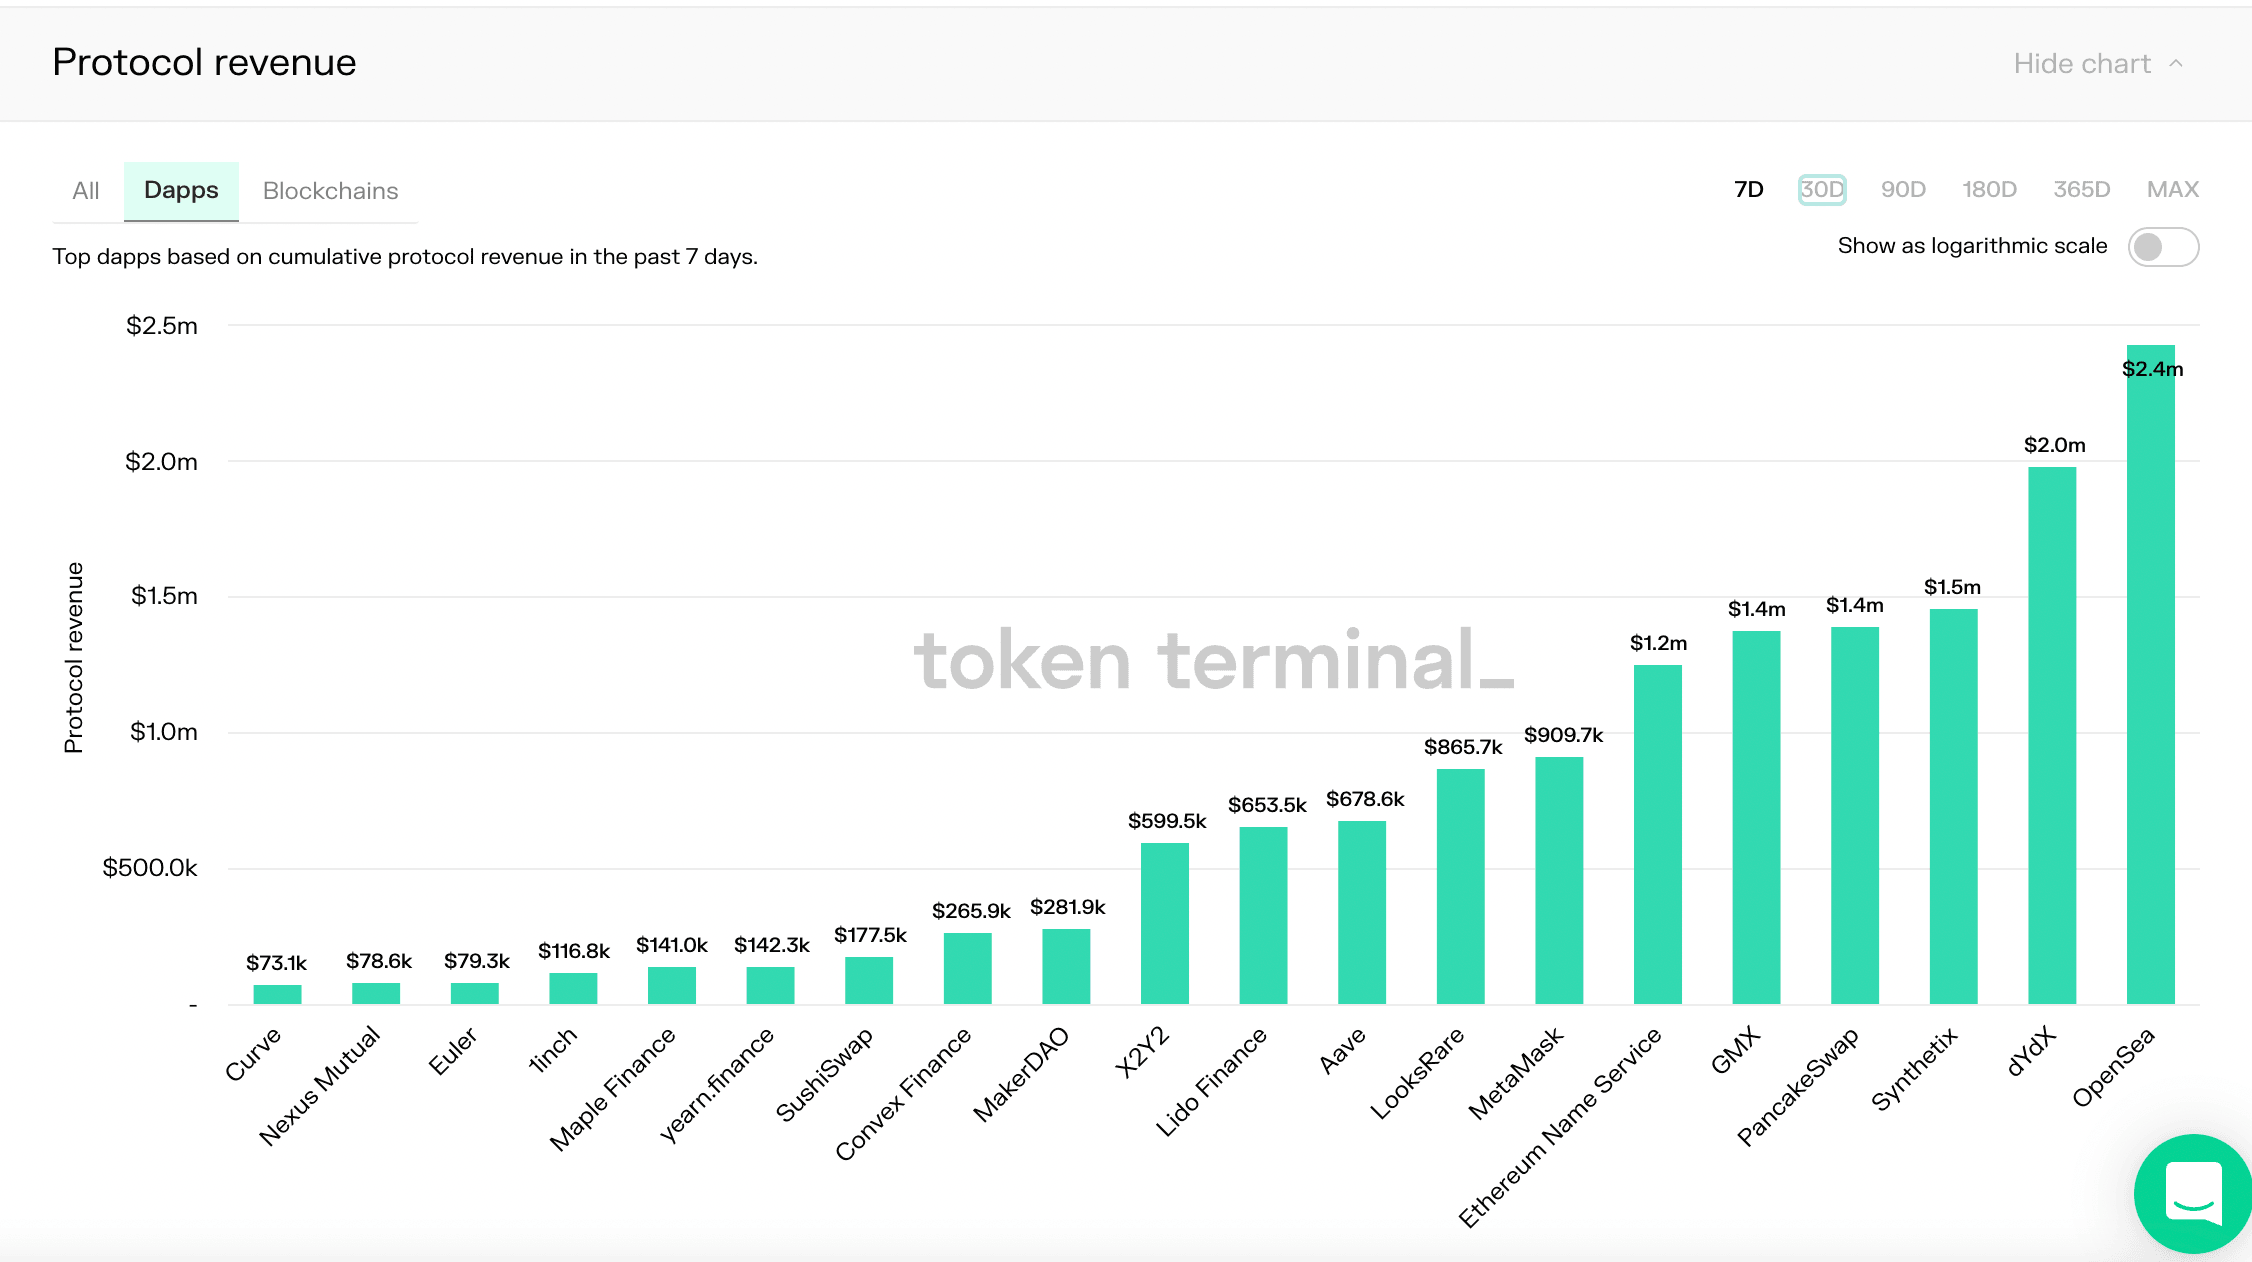Click the top dapps description text

point(405,257)
